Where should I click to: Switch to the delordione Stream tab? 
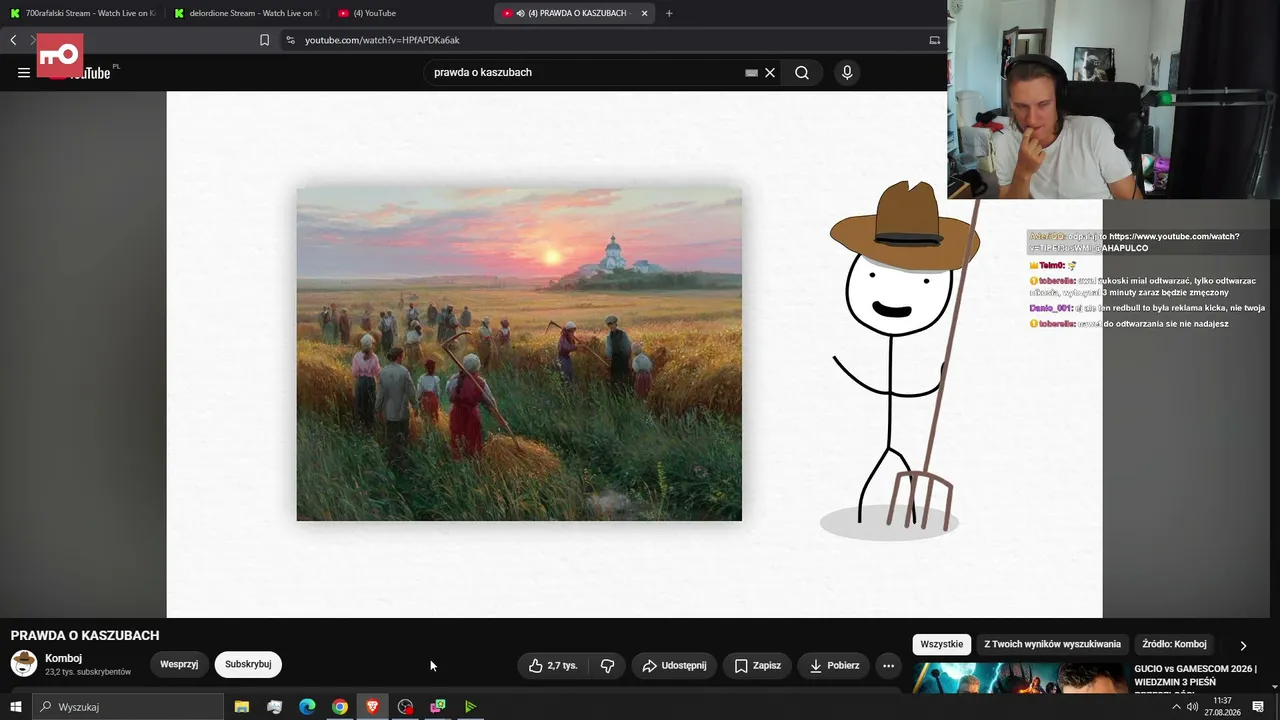coord(246,13)
